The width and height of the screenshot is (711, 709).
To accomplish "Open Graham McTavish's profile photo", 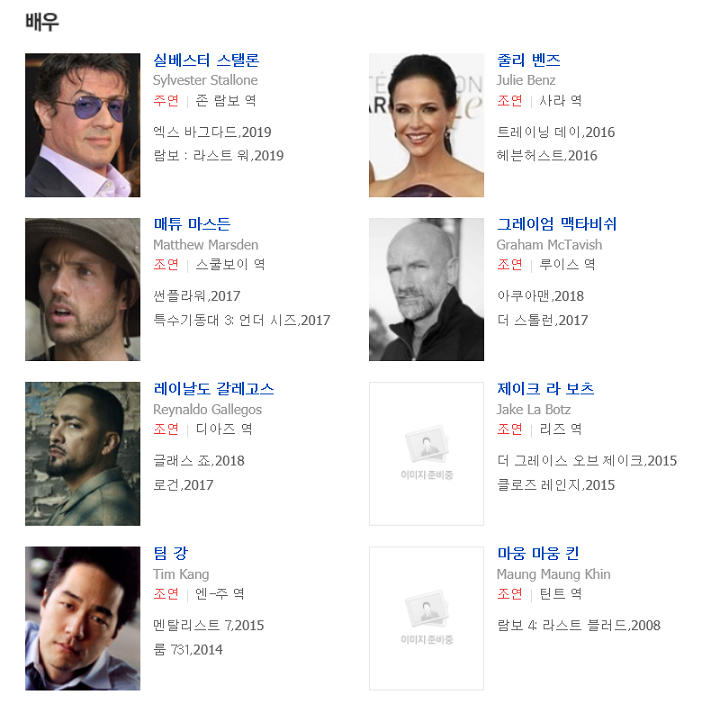I will tap(426, 290).
